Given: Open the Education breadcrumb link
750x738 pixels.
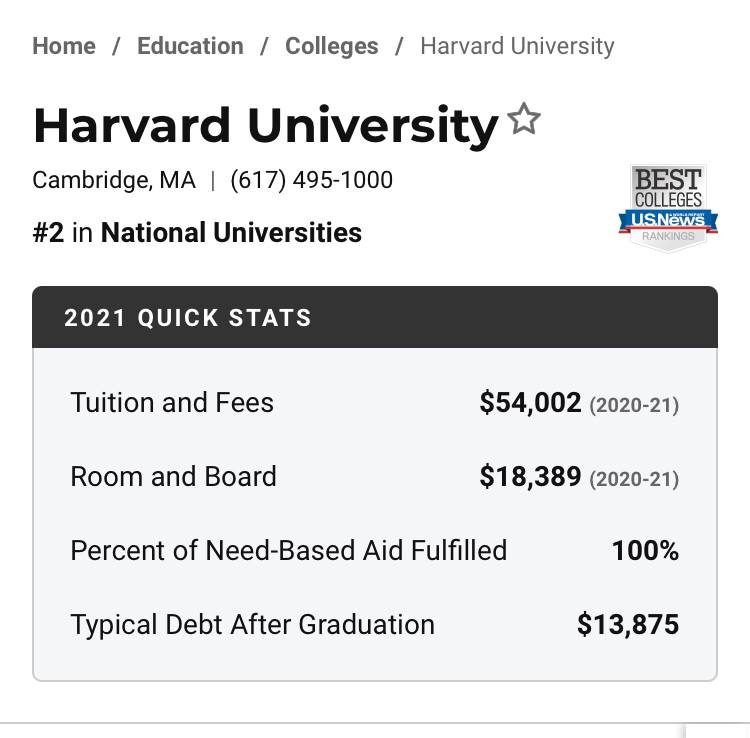Looking at the screenshot, I should coord(190,46).
